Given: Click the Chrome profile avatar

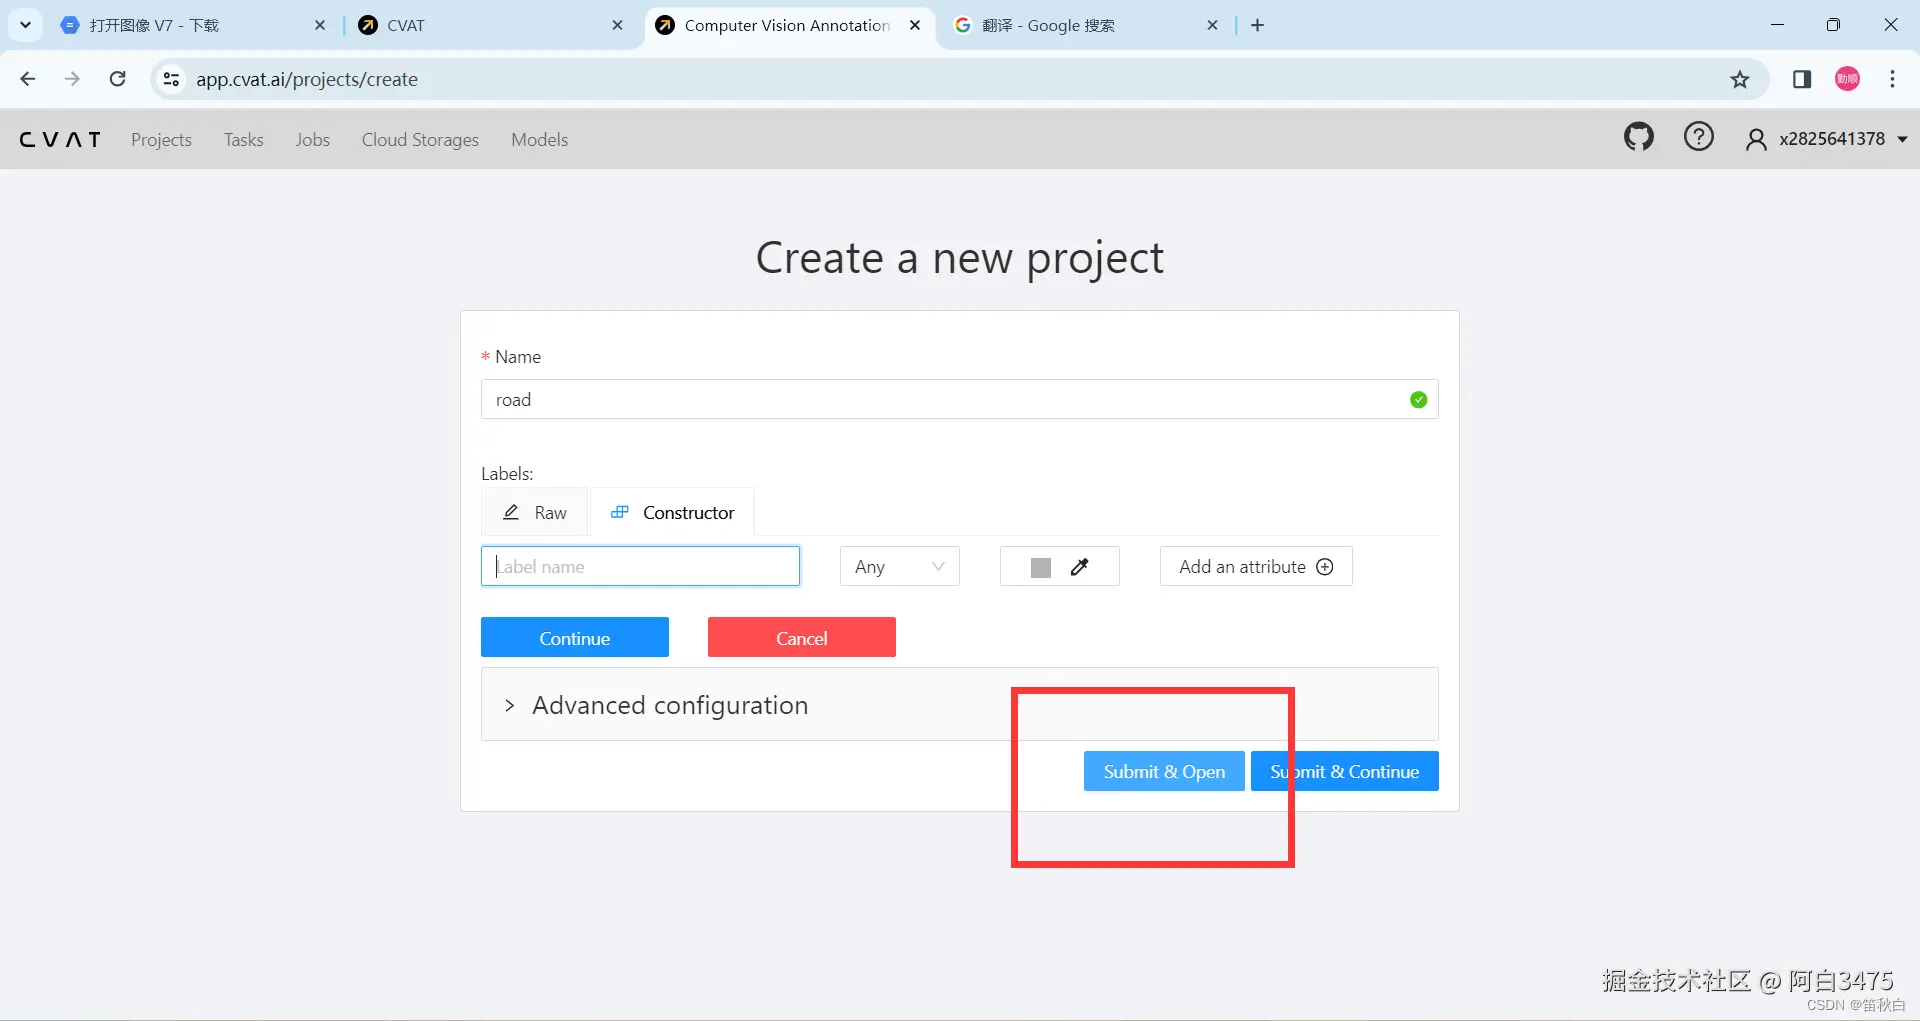Looking at the screenshot, I should coord(1847,79).
